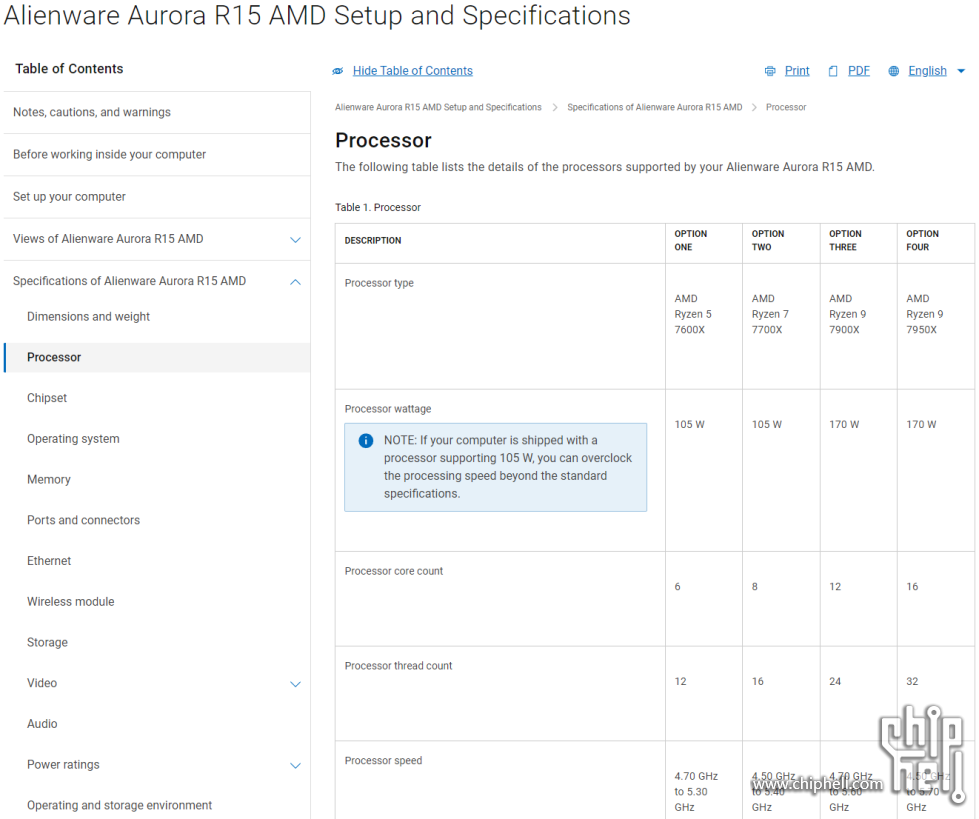This screenshot has height=819, width=979.
Task: Select the English language link
Action: [927, 71]
